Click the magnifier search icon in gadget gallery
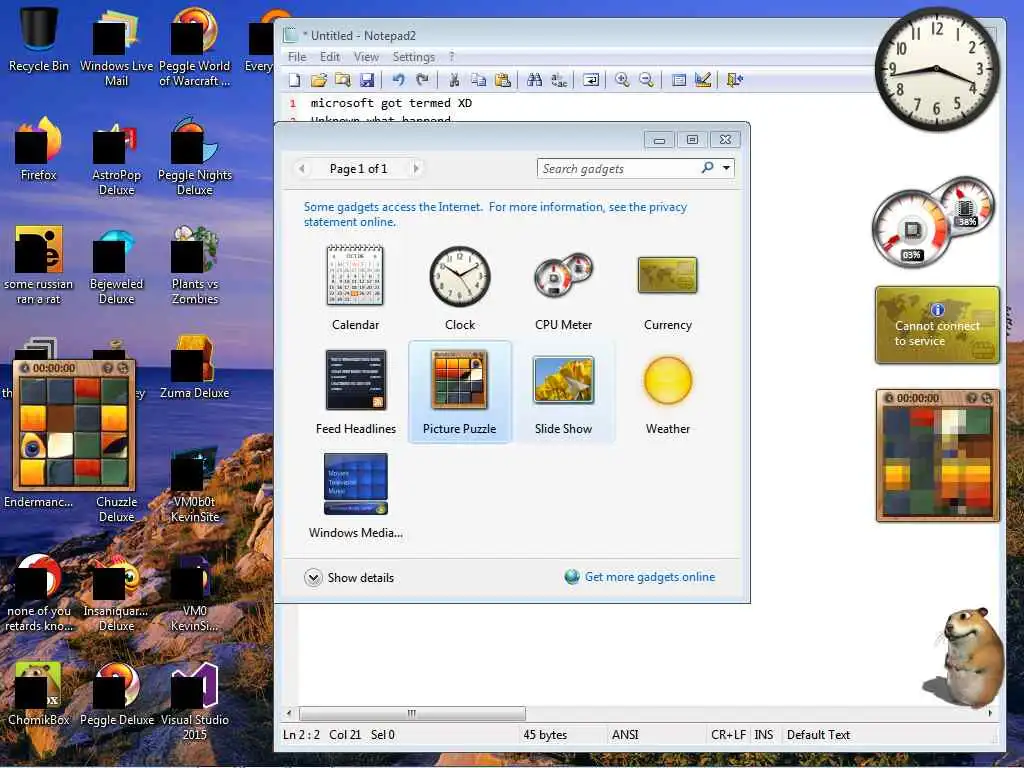This screenshot has height=768, width=1024. [x=707, y=168]
